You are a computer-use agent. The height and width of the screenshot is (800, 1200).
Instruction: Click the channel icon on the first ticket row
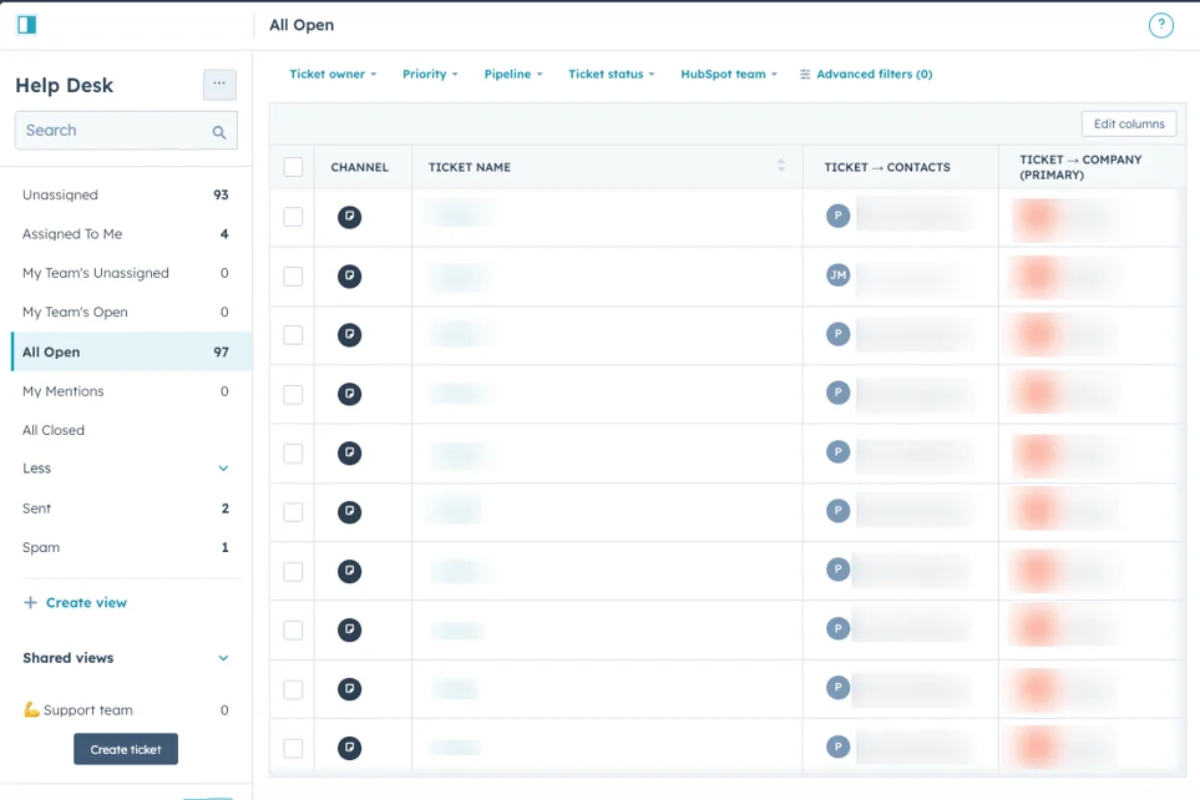tap(349, 217)
